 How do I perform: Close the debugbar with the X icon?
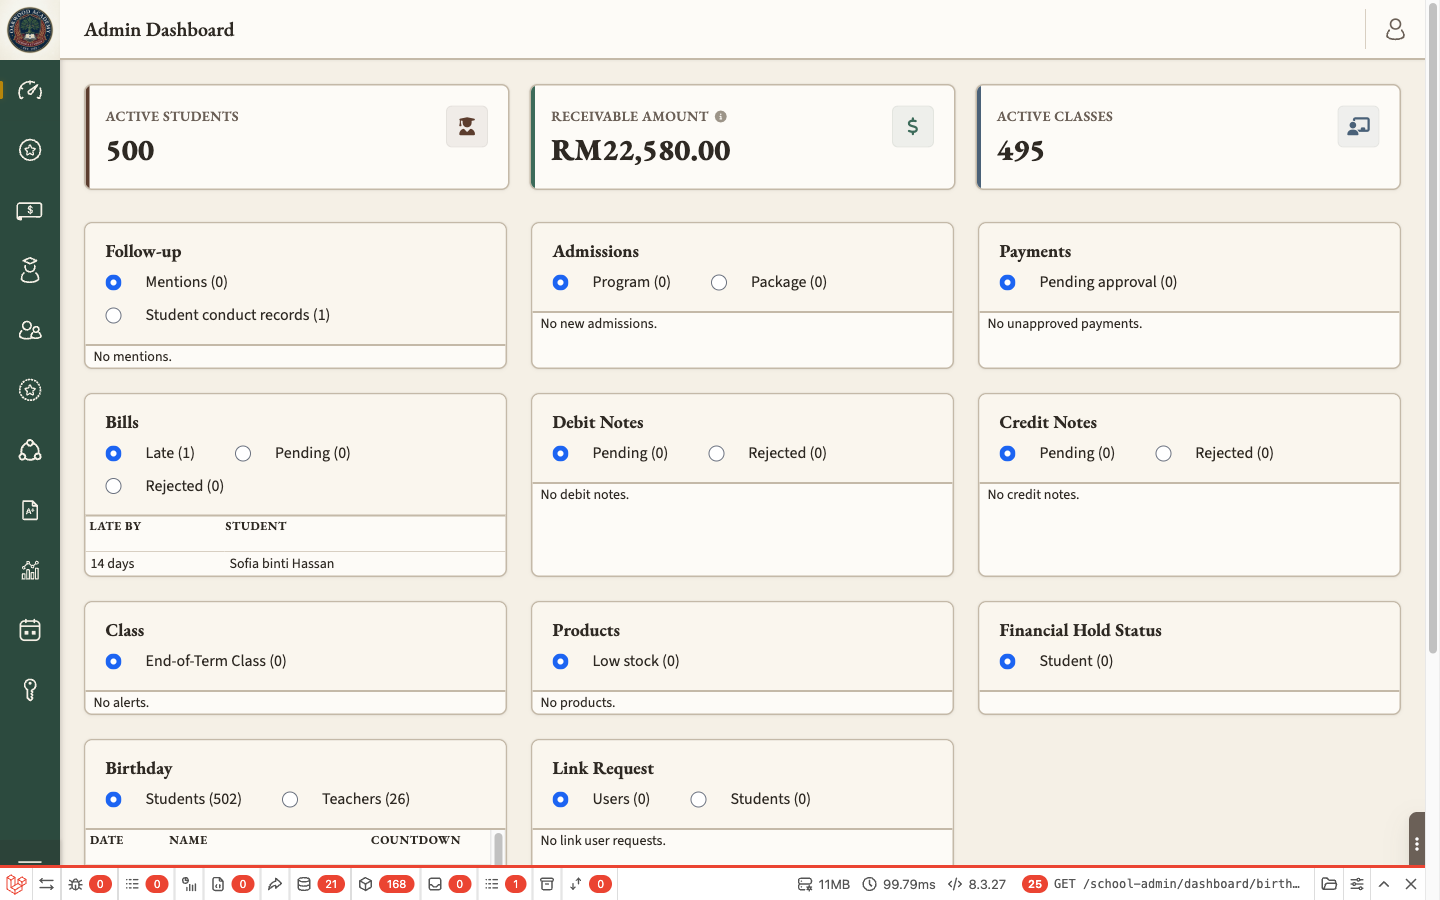pos(1411,884)
